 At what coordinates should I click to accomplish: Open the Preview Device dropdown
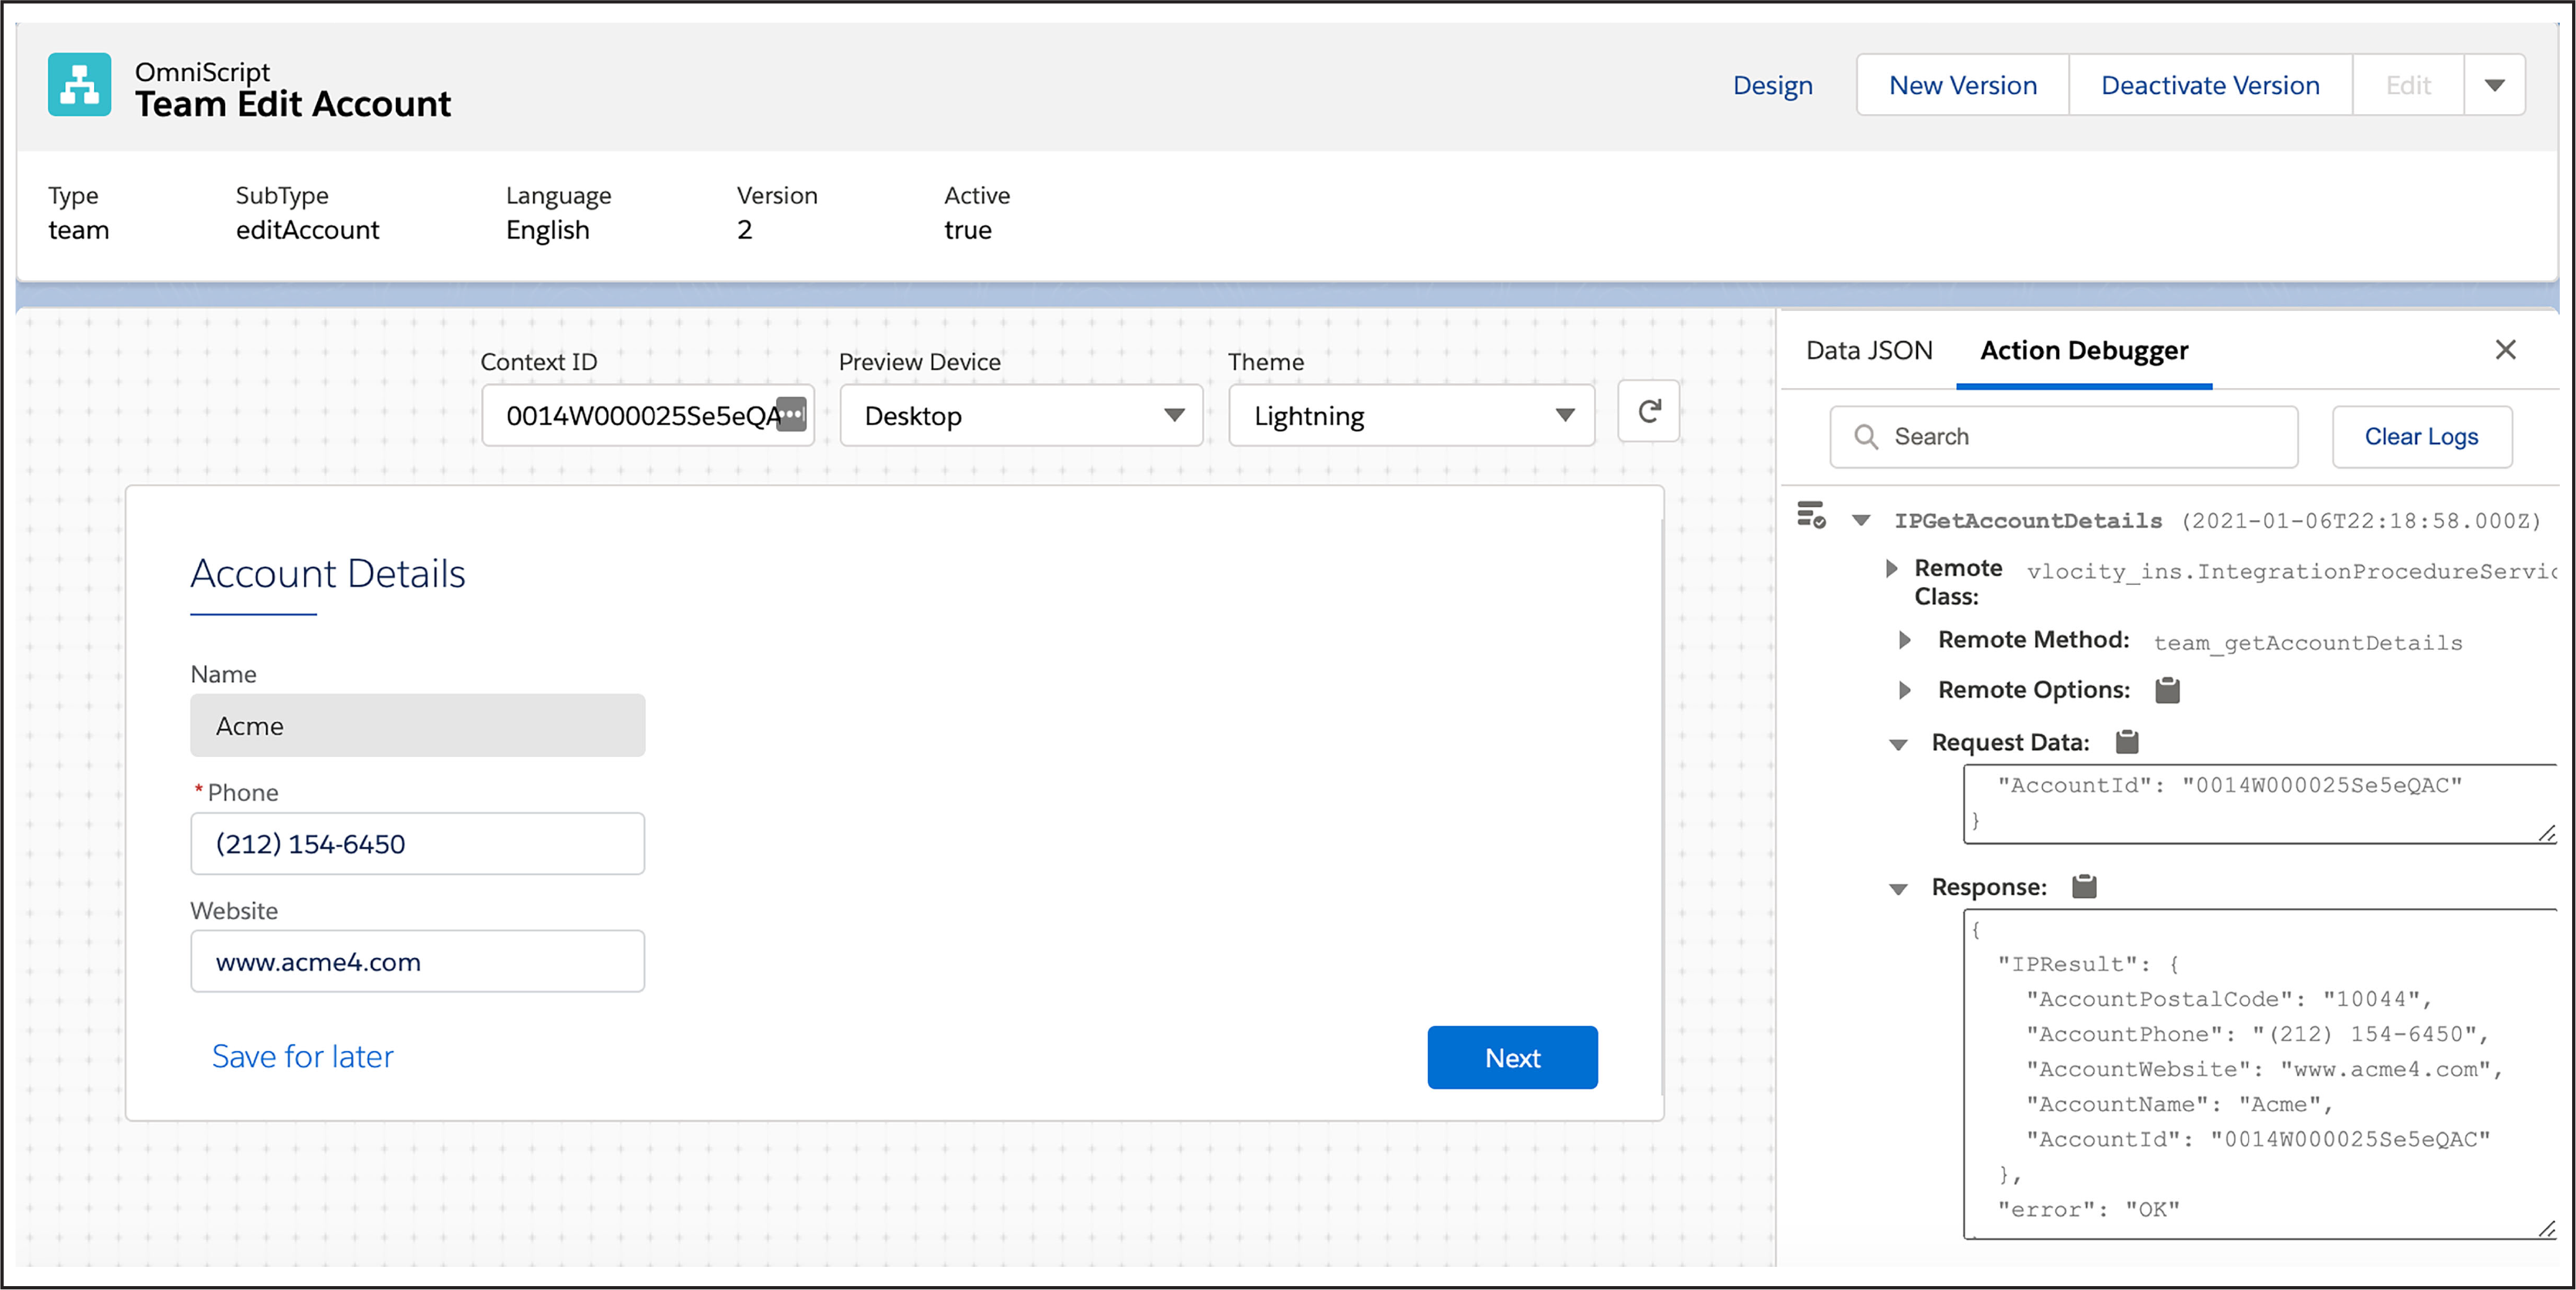point(1020,415)
